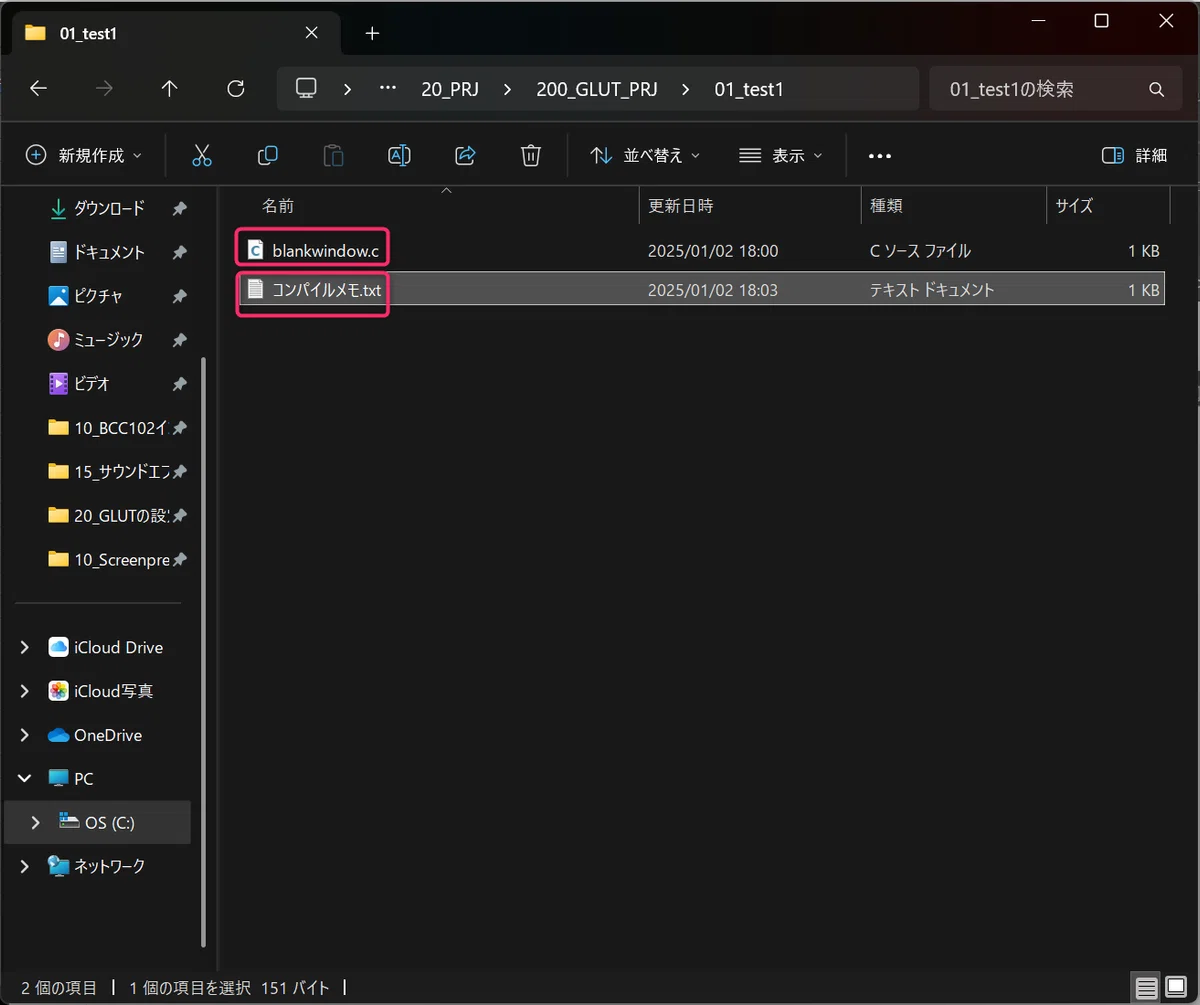Show hidden path segments via ellipsis
Viewport: 1200px width, 1005px height.
388,89
